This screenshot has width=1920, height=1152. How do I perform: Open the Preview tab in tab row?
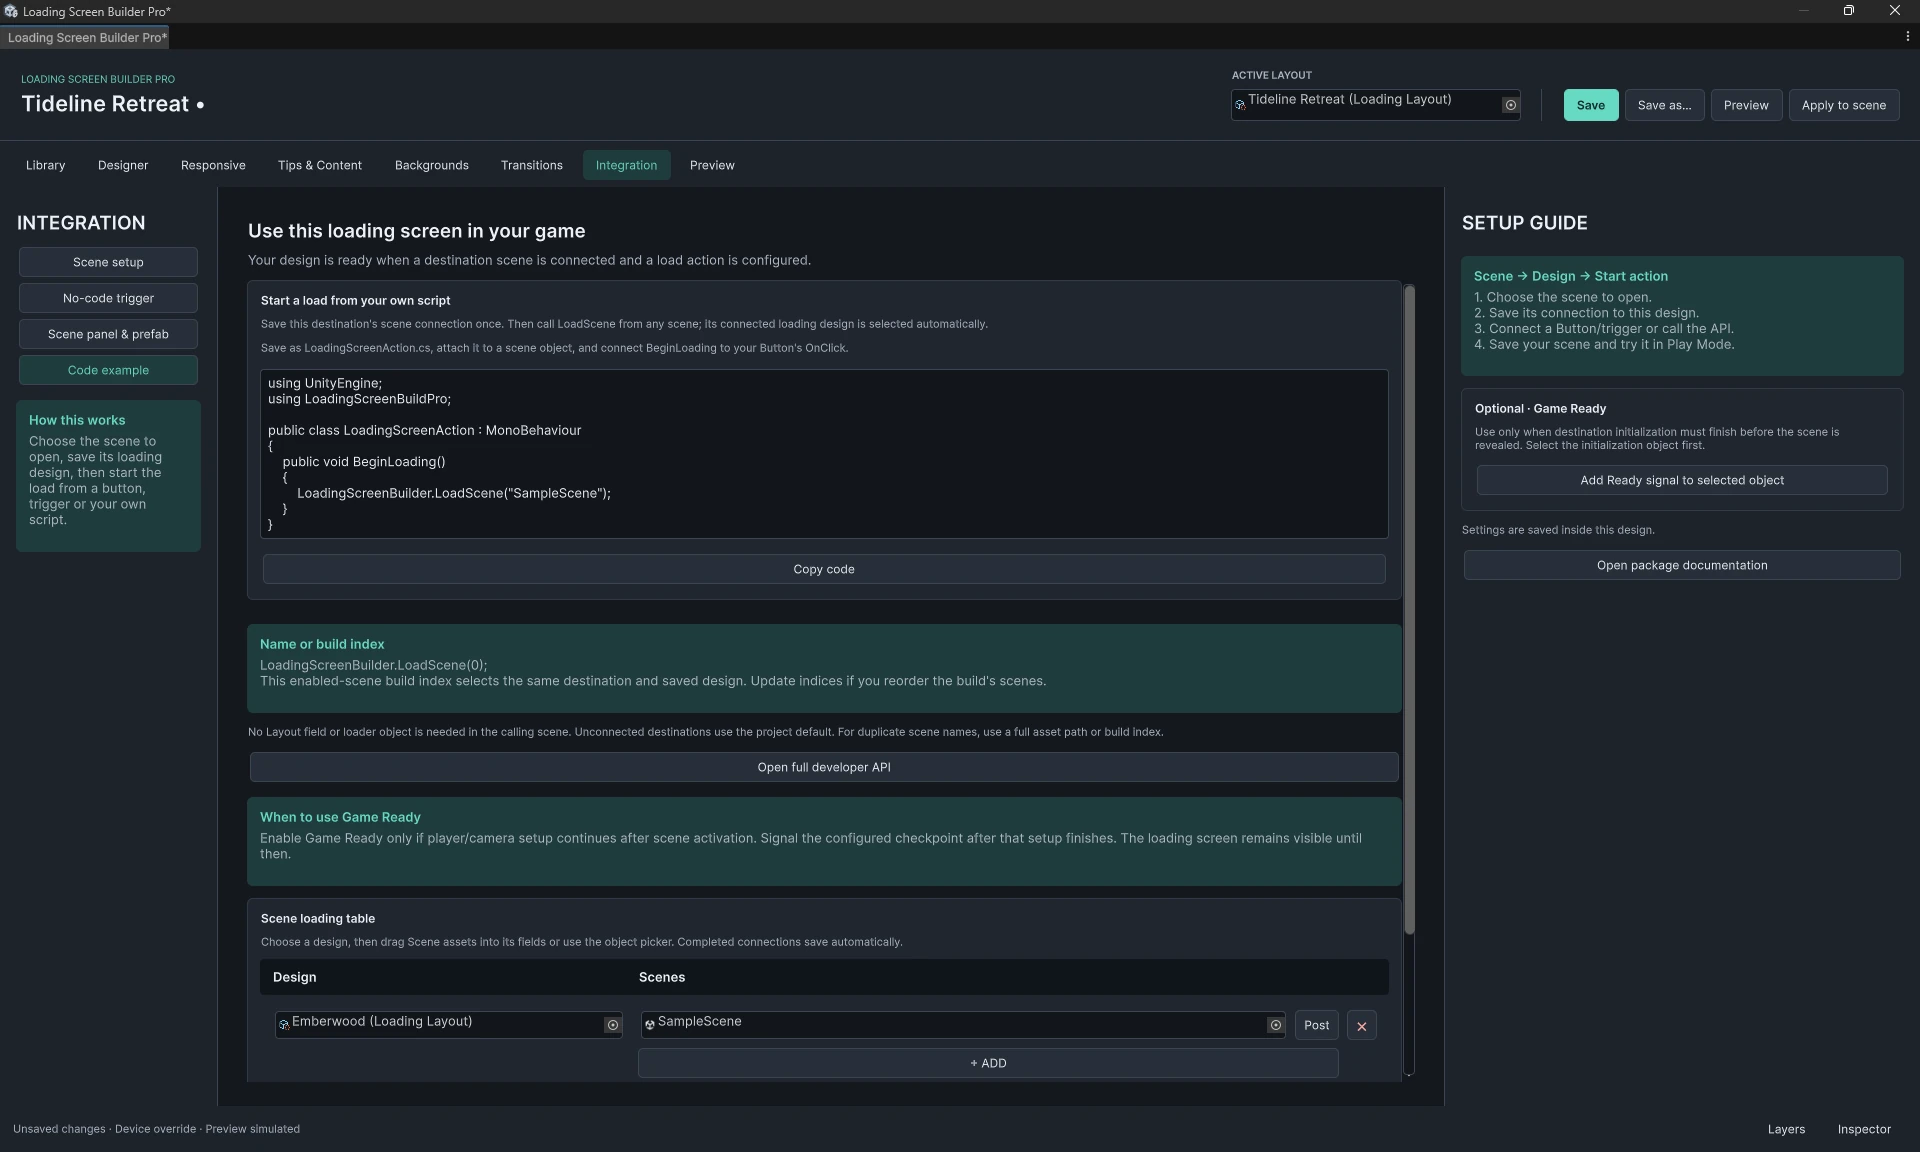click(x=712, y=165)
